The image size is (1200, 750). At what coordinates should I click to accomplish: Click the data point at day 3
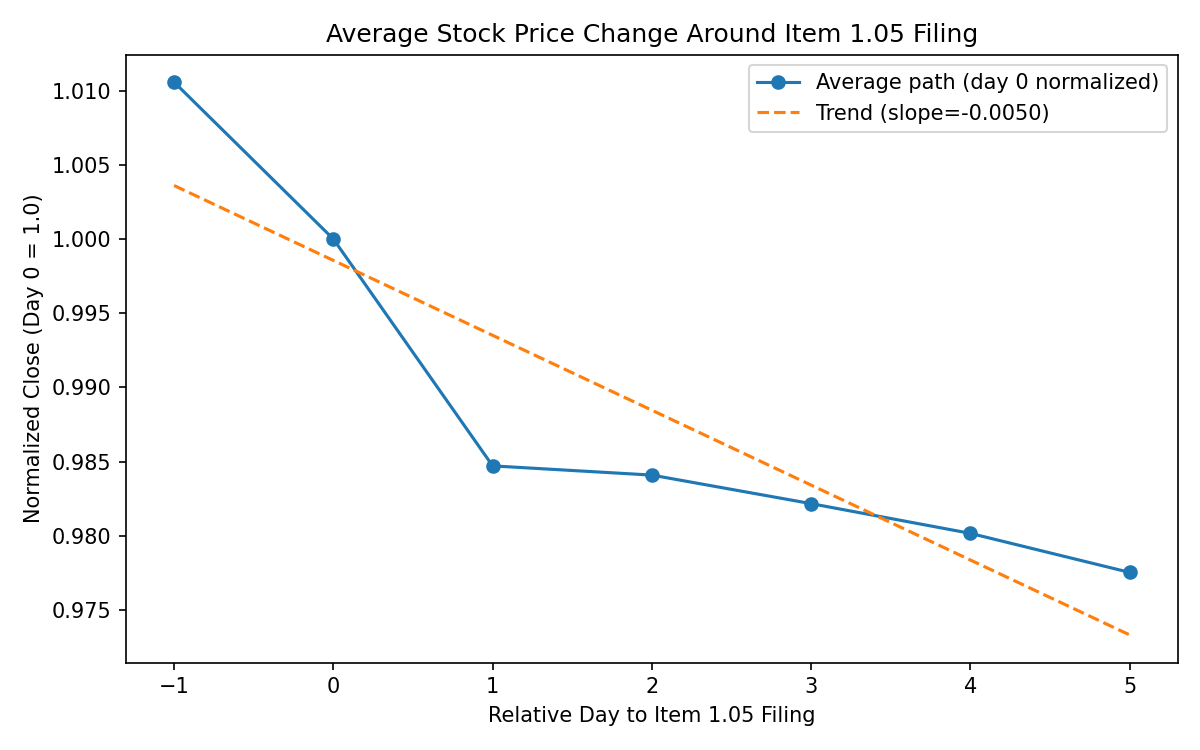(x=811, y=504)
